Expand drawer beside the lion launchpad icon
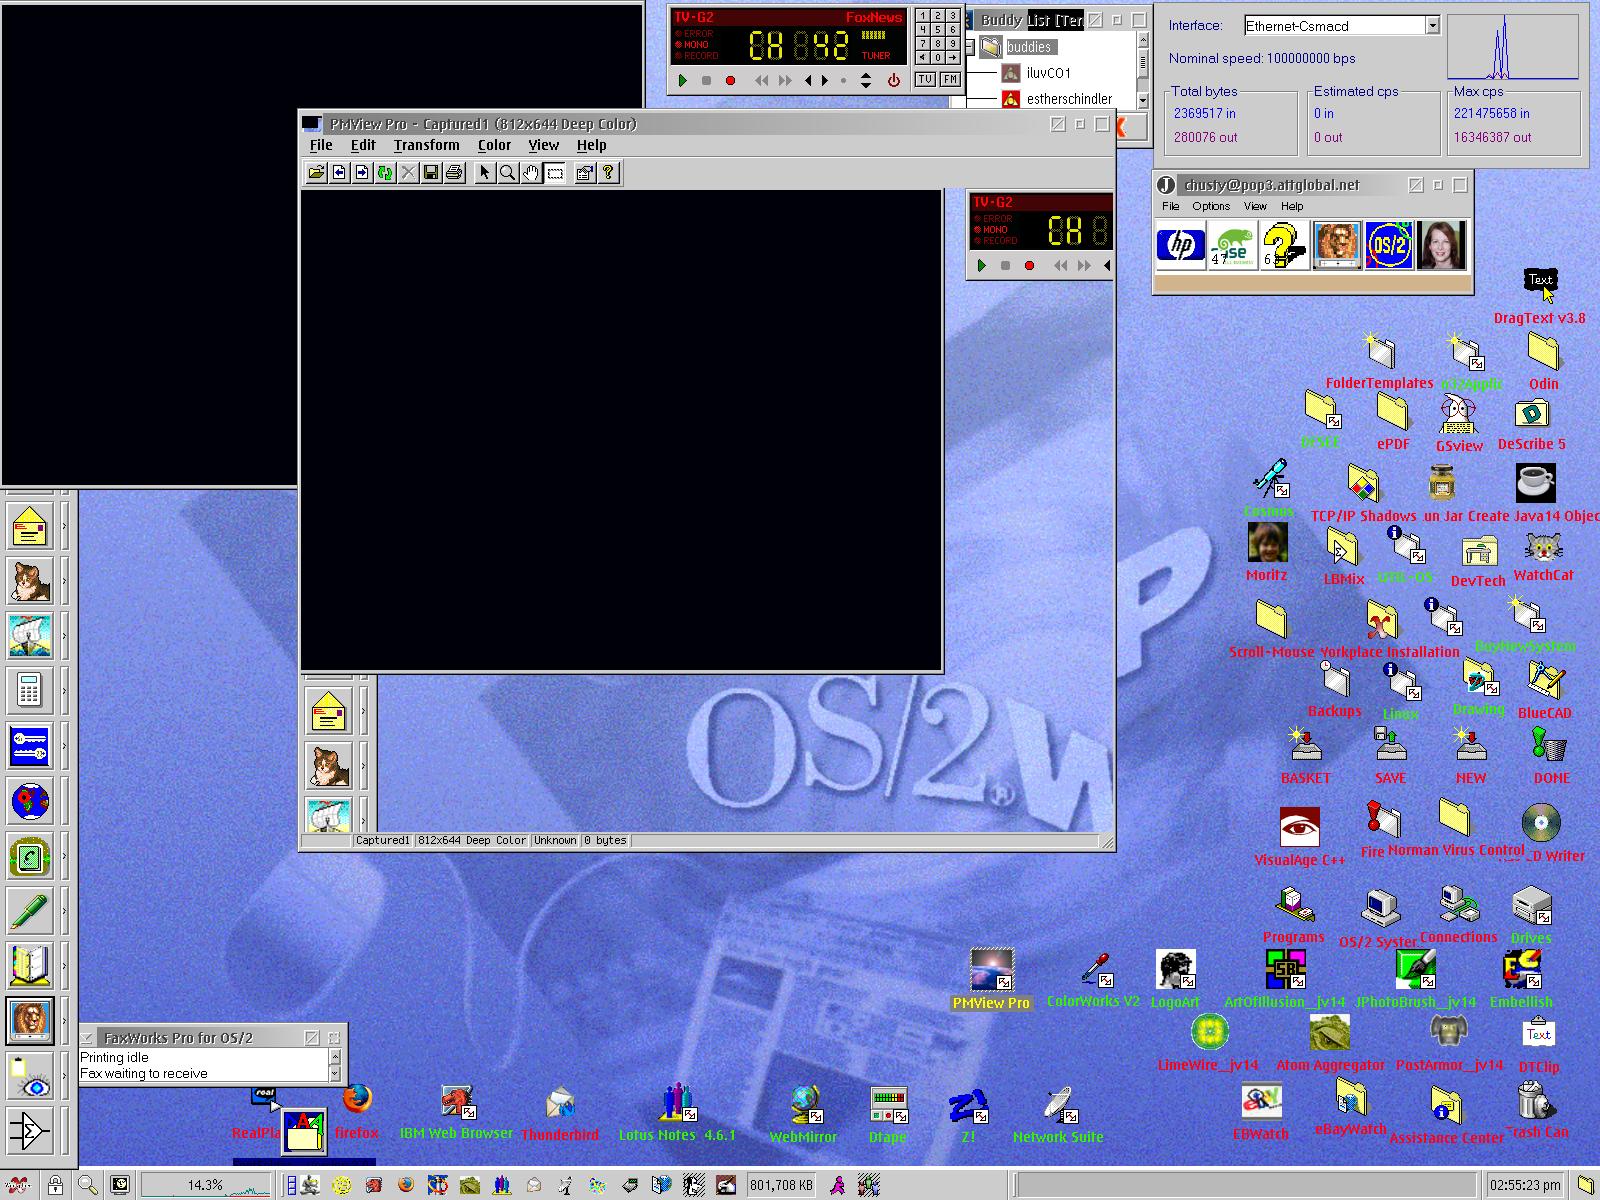 (x=64, y=1020)
